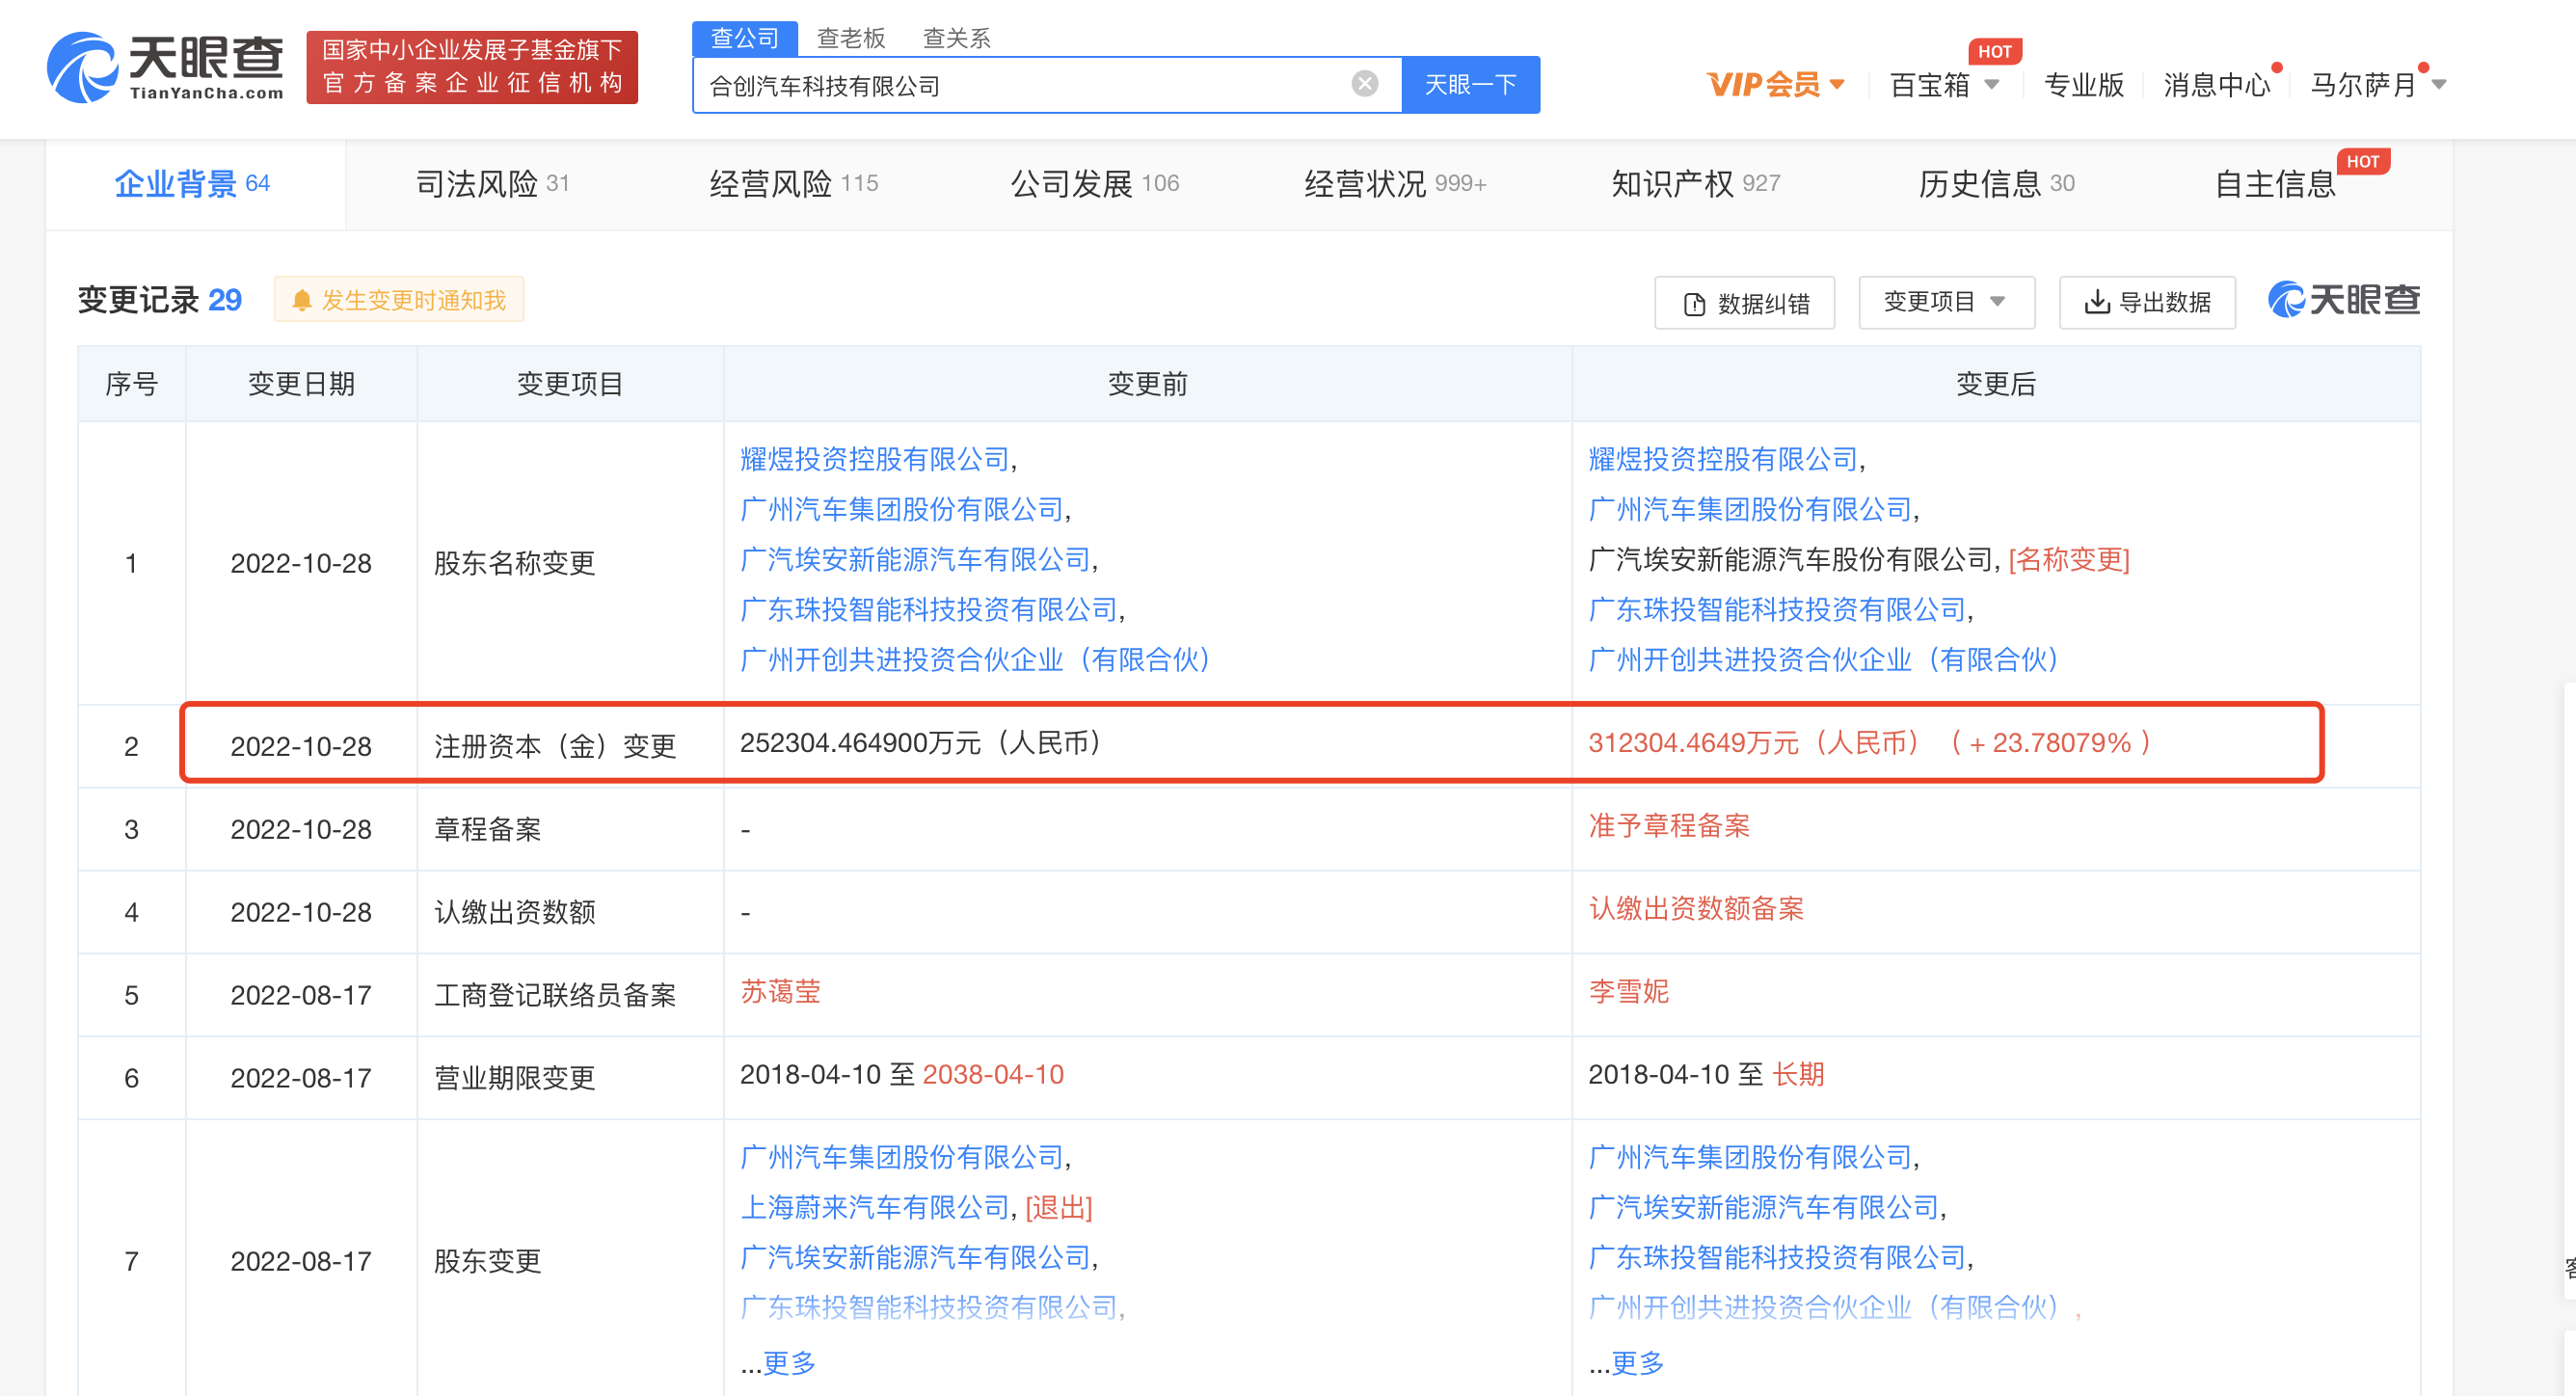The image size is (2576, 1396).
Task: Click the 变更日期 column header
Action: tap(301, 384)
